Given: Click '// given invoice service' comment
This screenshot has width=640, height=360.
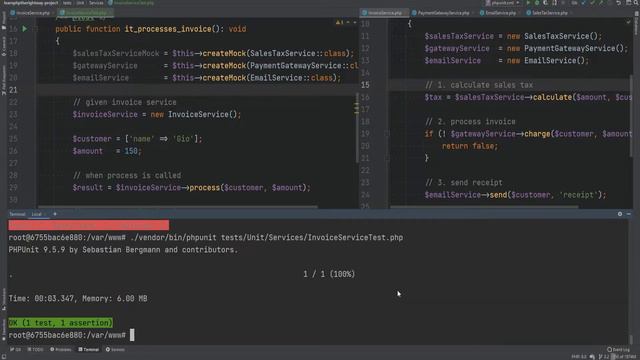Looking at the screenshot, I should pyautogui.click(x=124, y=102).
